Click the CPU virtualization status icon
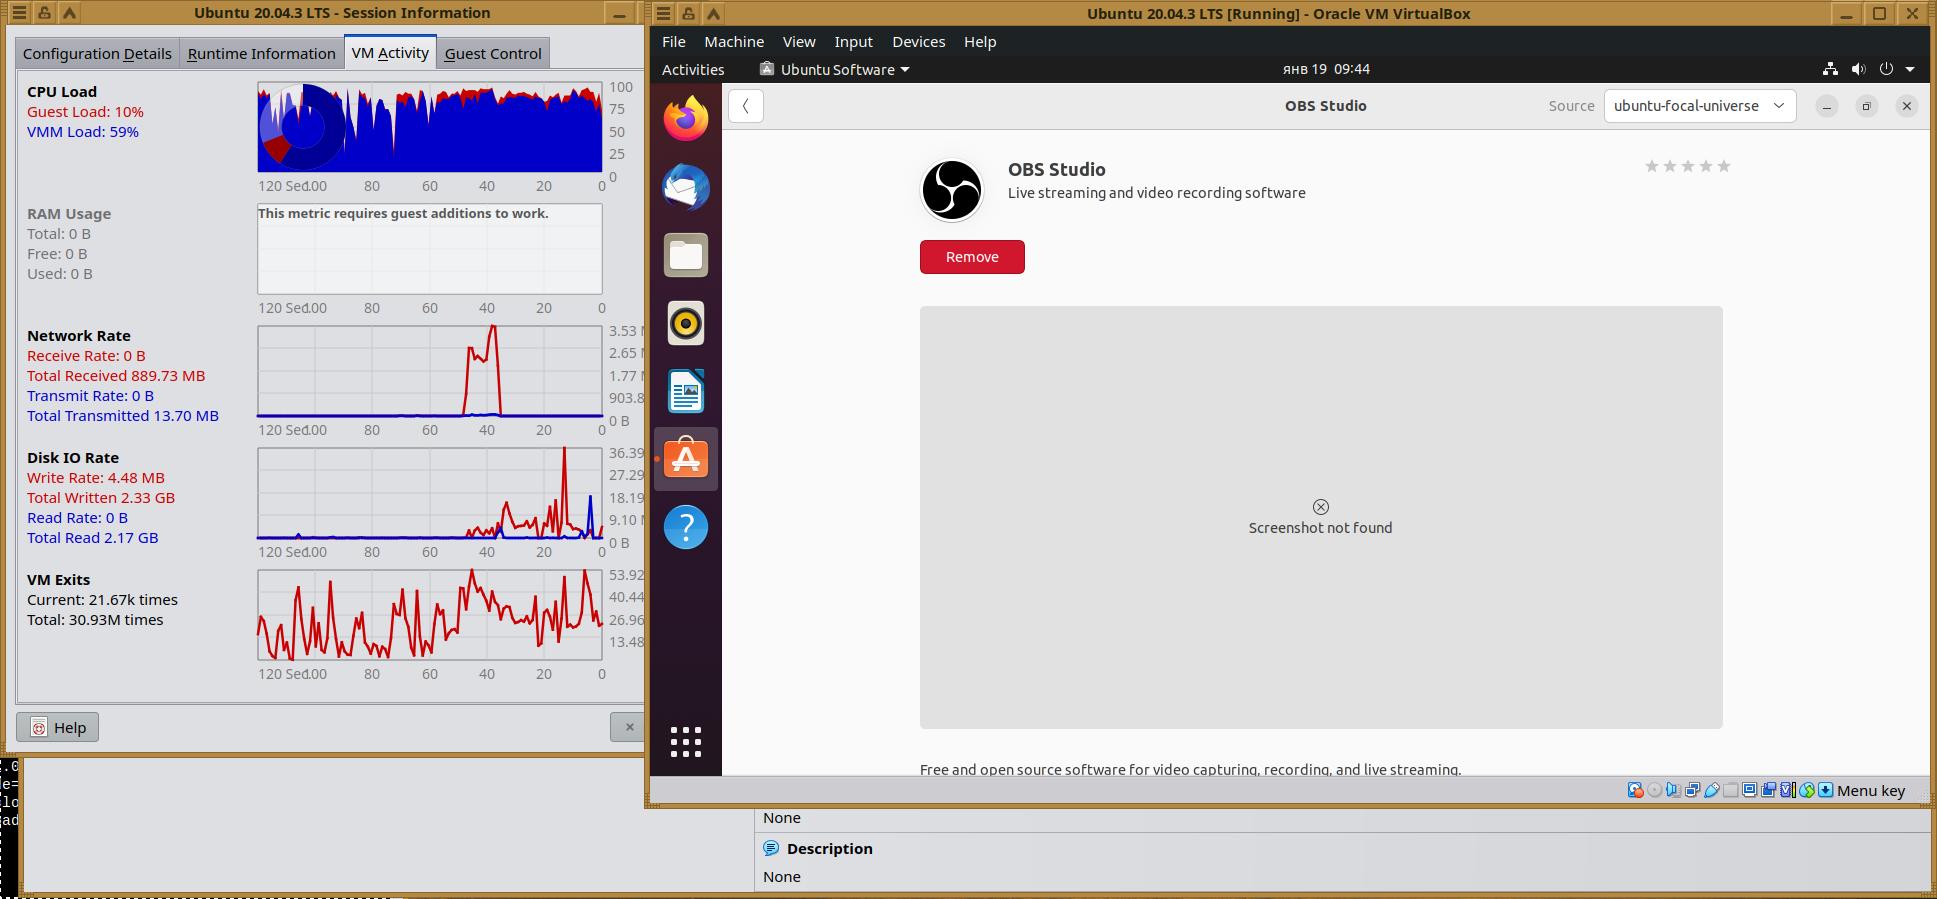The width and height of the screenshot is (1937, 899). point(1788,790)
